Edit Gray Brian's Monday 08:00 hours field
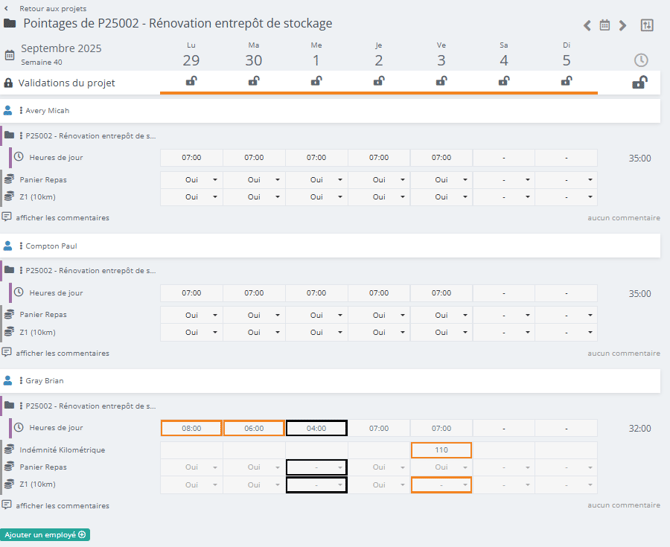 pos(191,428)
